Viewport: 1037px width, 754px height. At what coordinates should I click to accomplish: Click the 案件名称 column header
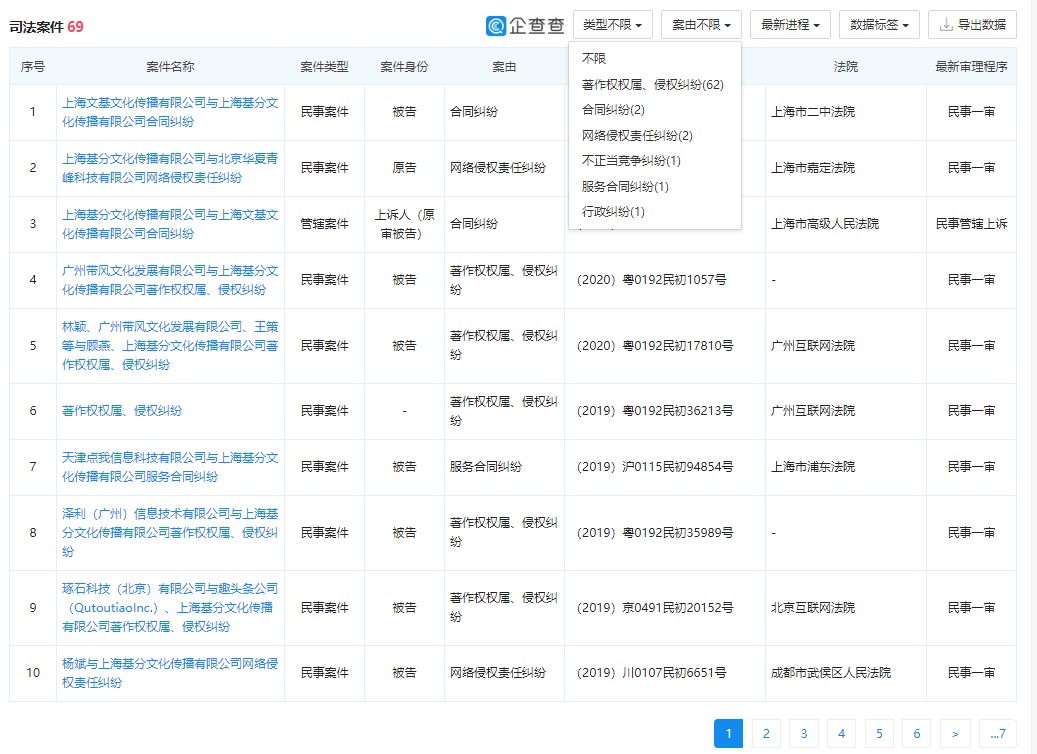pos(170,67)
